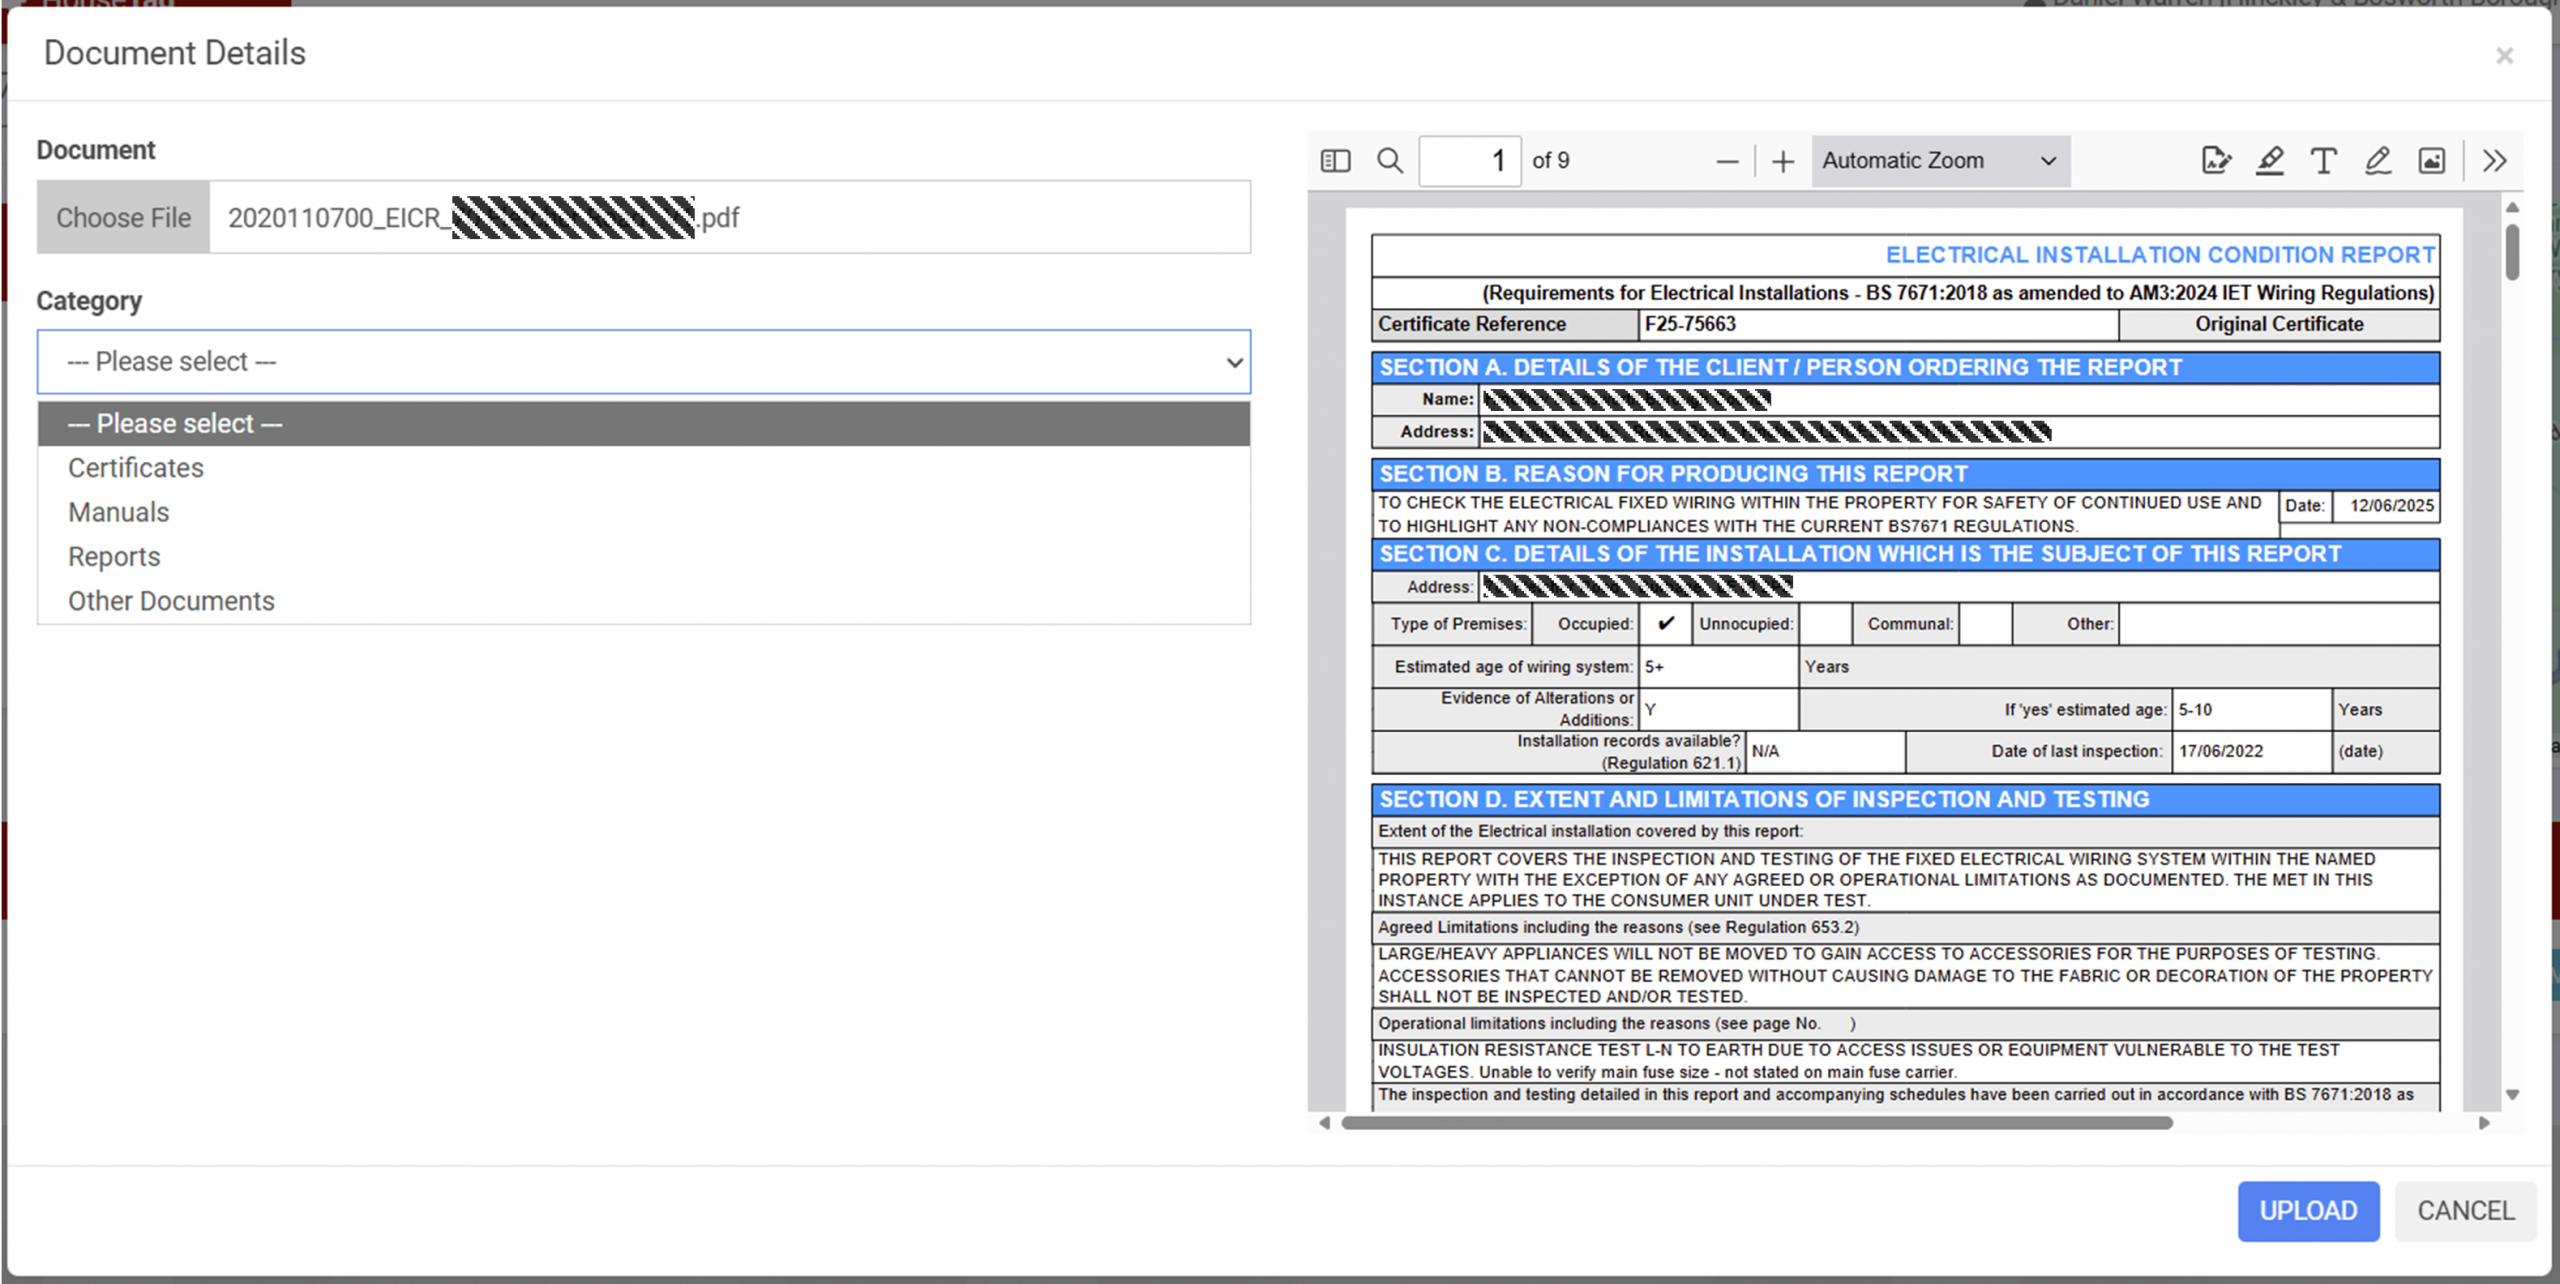This screenshot has height=1284, width=2560.
Task: Select the add signature tool
Action: [x=2215, y=161]
